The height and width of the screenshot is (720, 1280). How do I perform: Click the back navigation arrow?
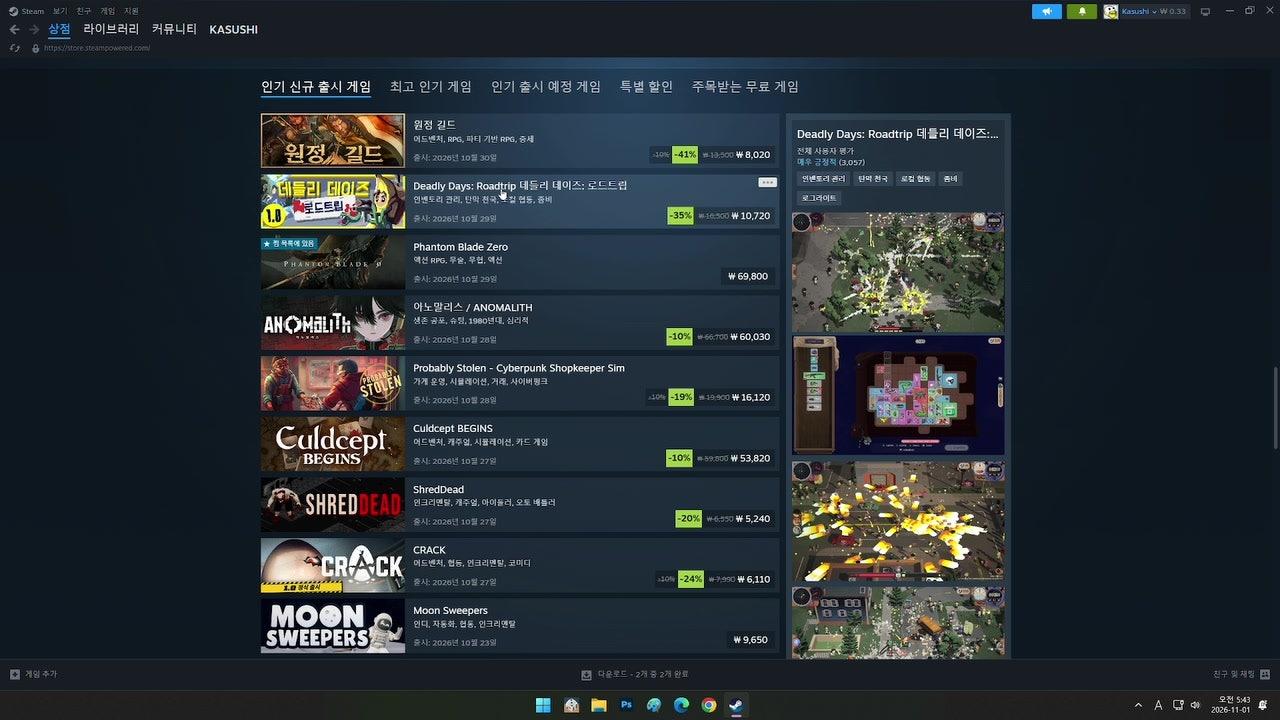tap(14, 30)
